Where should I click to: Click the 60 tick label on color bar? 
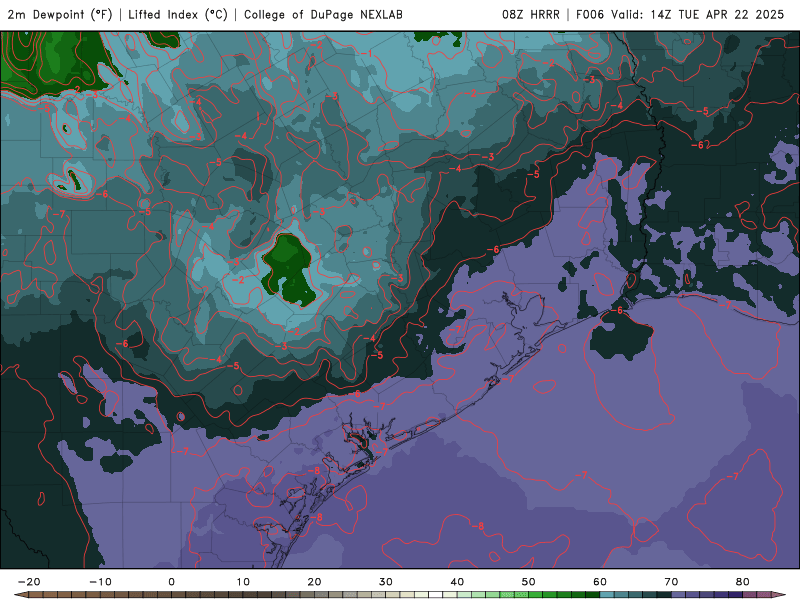(x=600, y=582)
